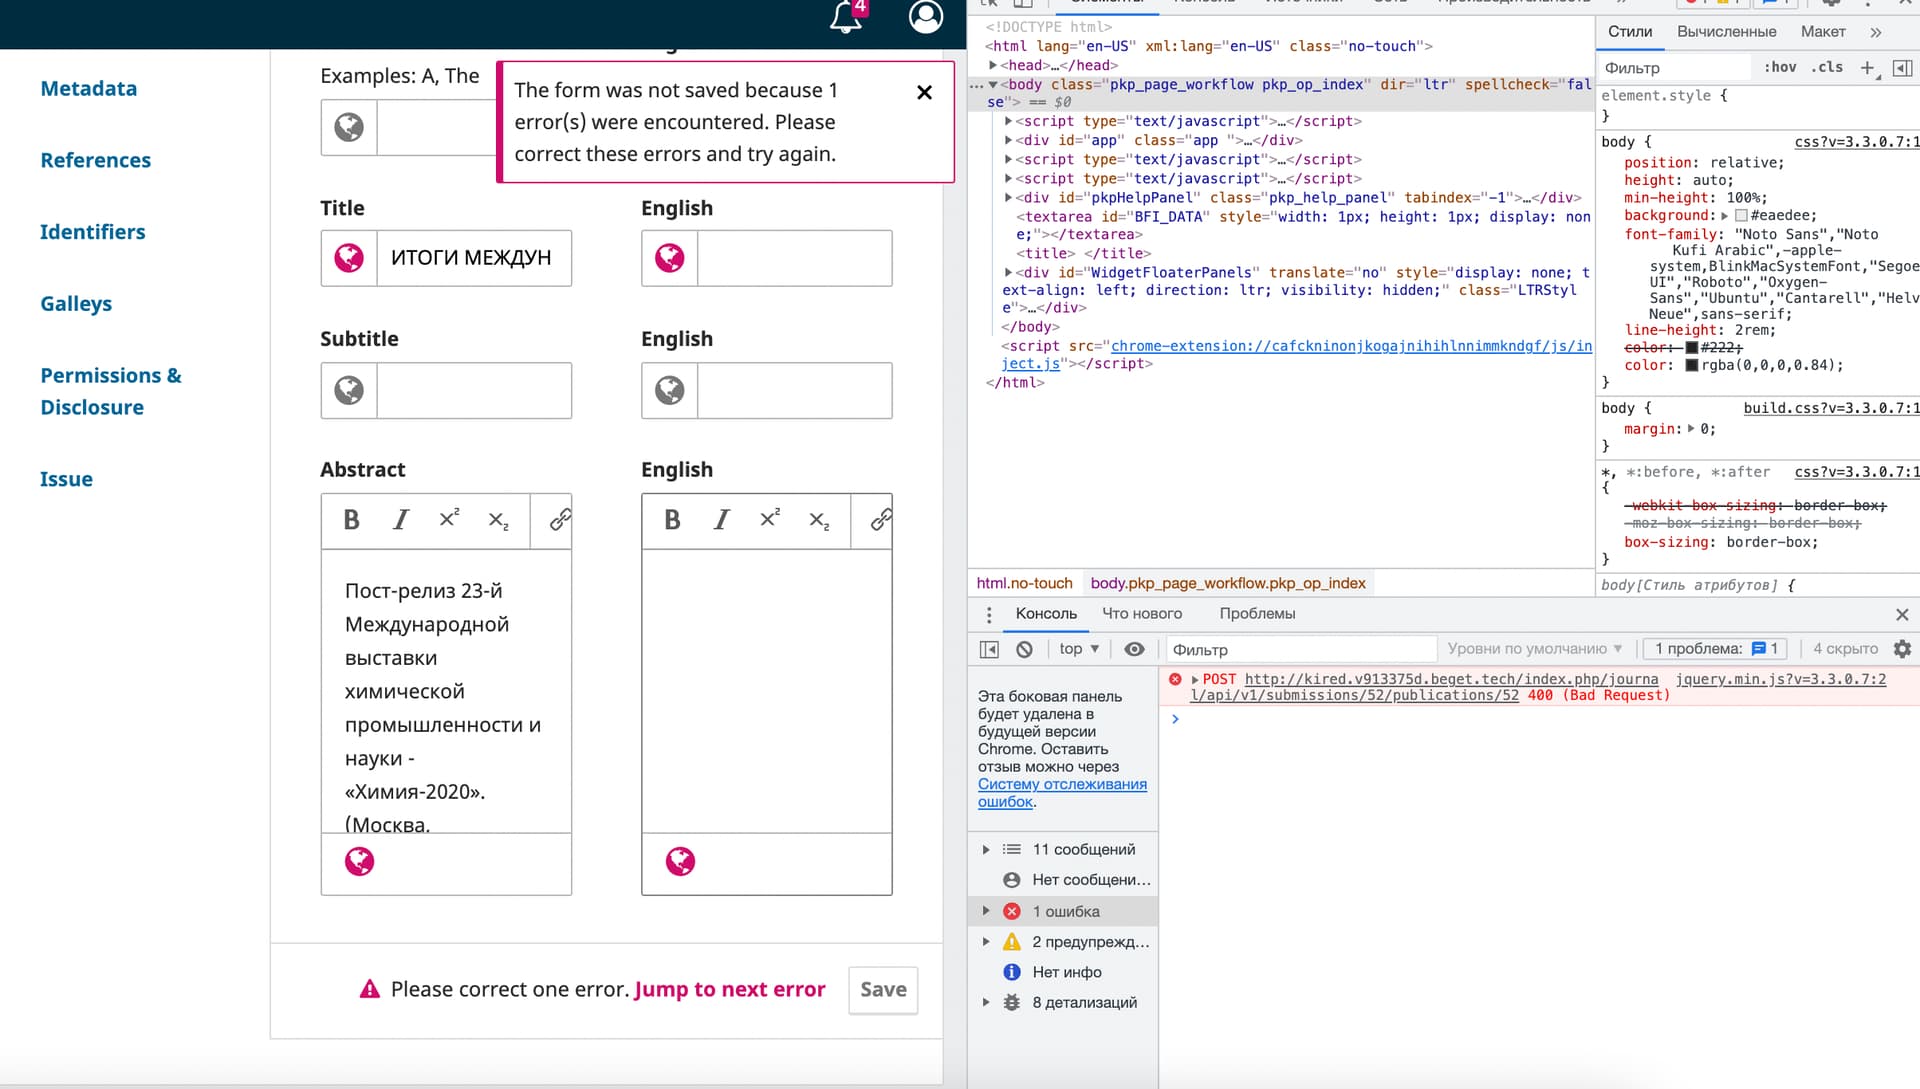
Task: Click the globe icon below the Abstract text
Action: (x=360, y=862)
